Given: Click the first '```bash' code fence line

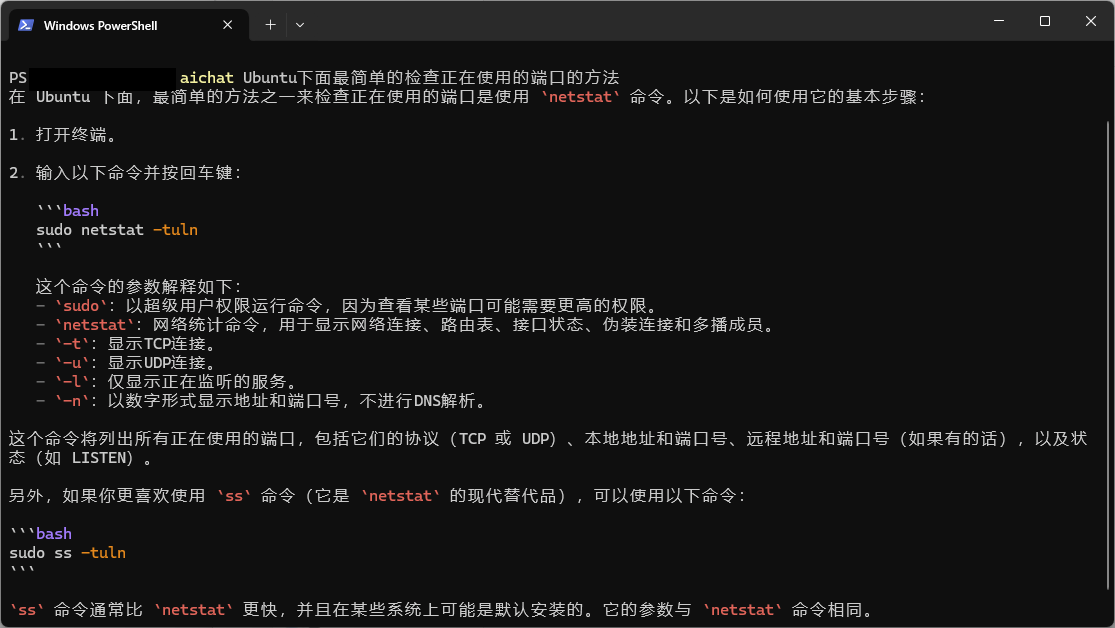Looking at the screenshot, I should [x=68, y=211].
